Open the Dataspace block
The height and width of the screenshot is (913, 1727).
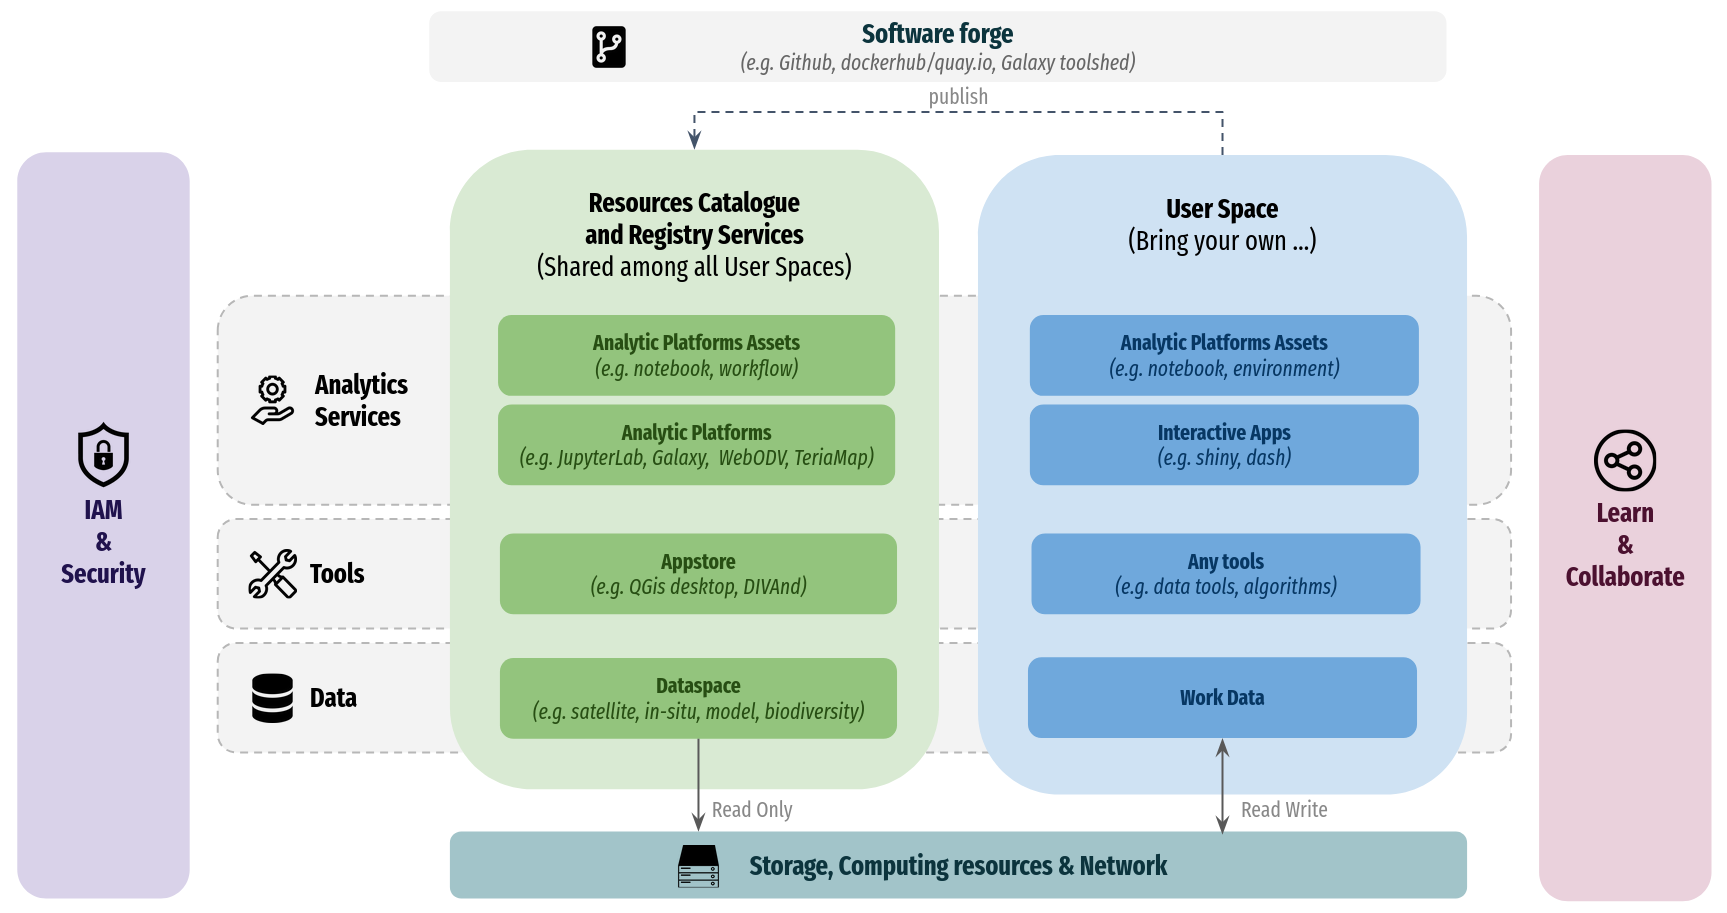click(698, 698)
